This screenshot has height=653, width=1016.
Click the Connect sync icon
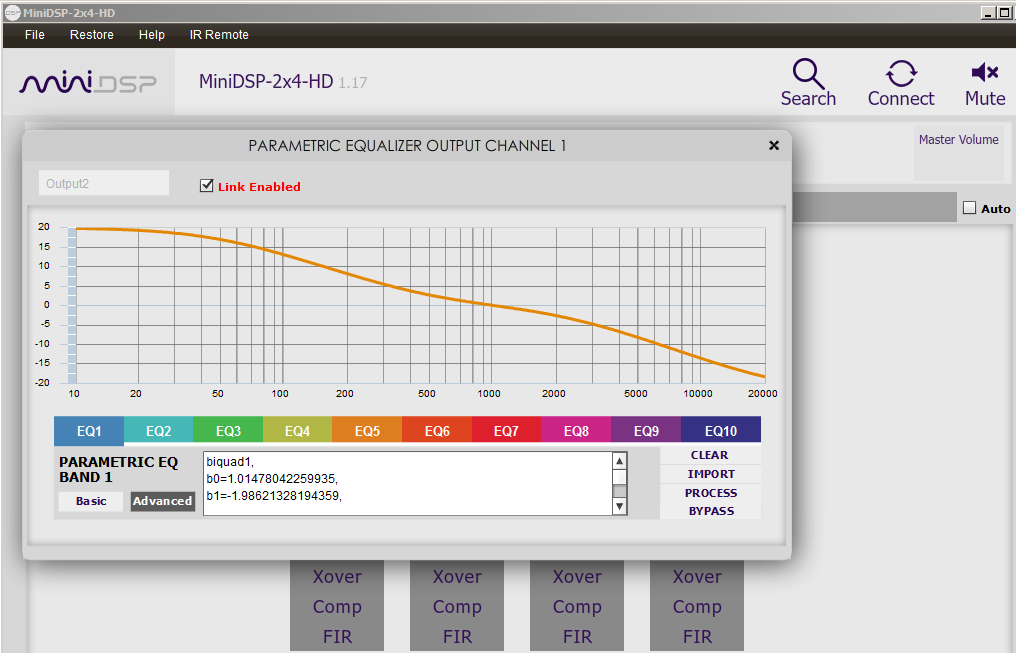(x=901, y=73)
